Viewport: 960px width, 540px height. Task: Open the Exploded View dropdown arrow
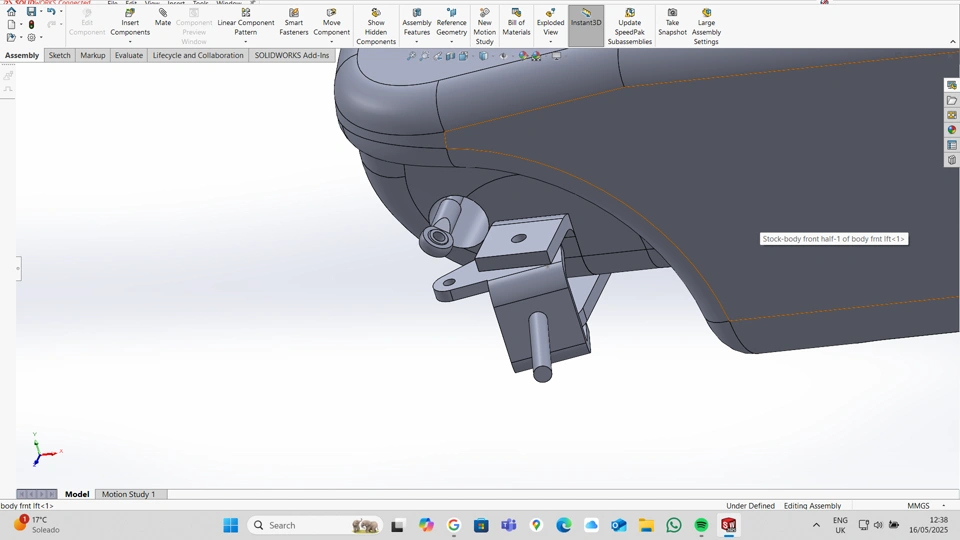(x=550, y=42)
